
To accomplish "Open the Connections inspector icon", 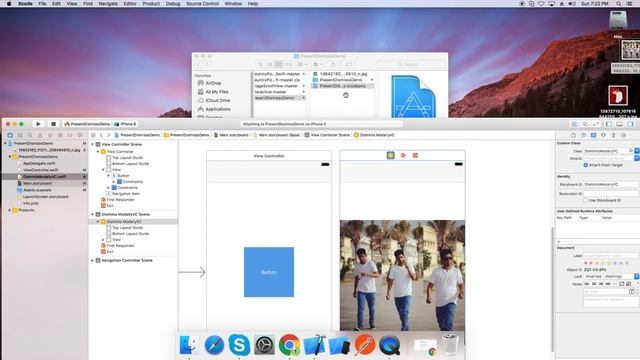I will [623, 135].
